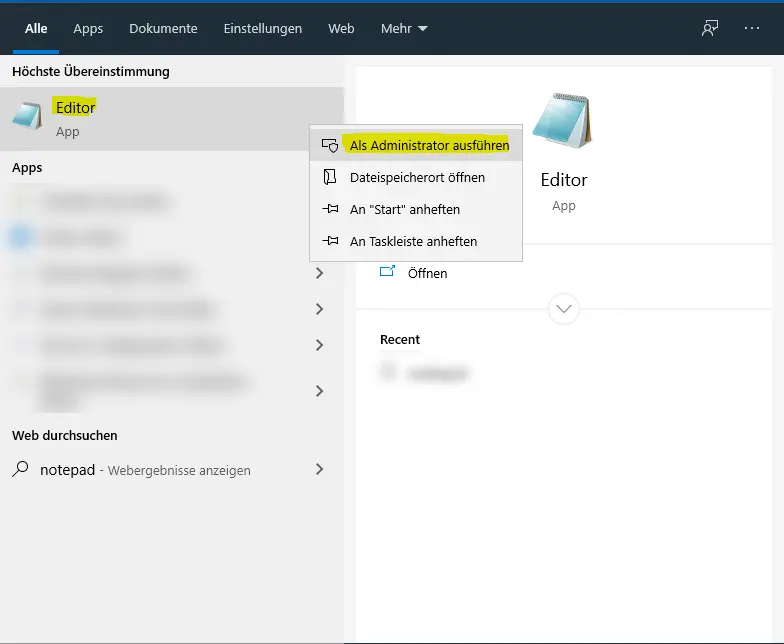Viewport: 784px width, 644px height.
Task: Select An "Start" anheften in the context menu
Action: [x=404, y=210]
